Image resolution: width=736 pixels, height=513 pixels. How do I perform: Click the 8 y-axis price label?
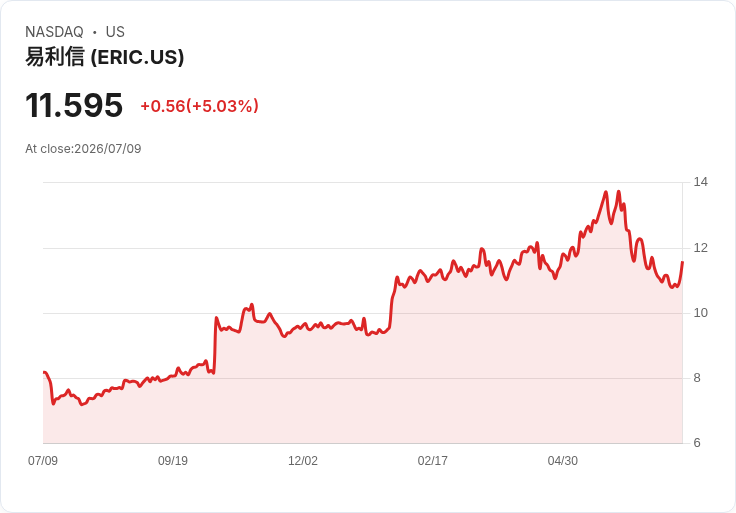[697, 378]
